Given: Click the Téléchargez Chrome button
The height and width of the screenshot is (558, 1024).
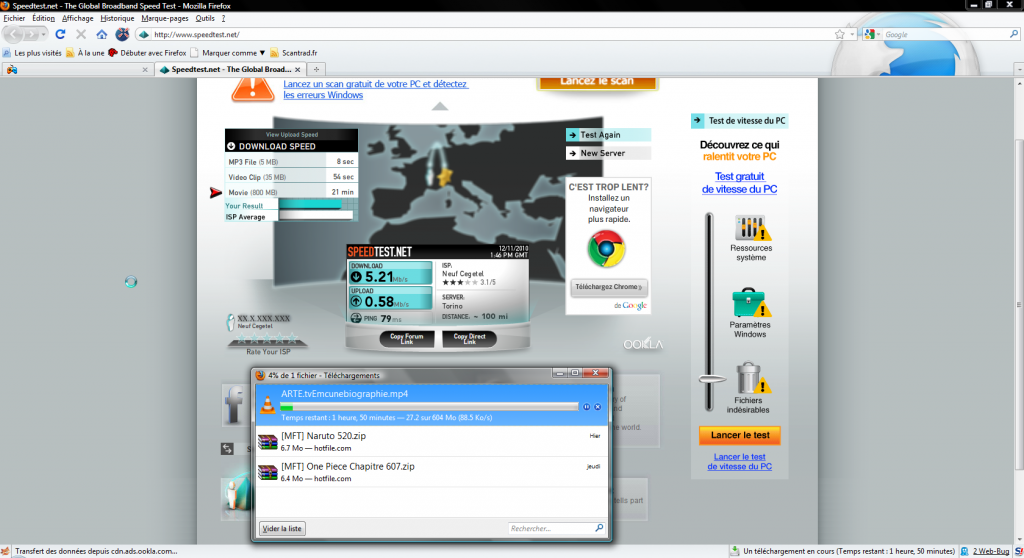Looking at the screenshot, I should [609, 287].
